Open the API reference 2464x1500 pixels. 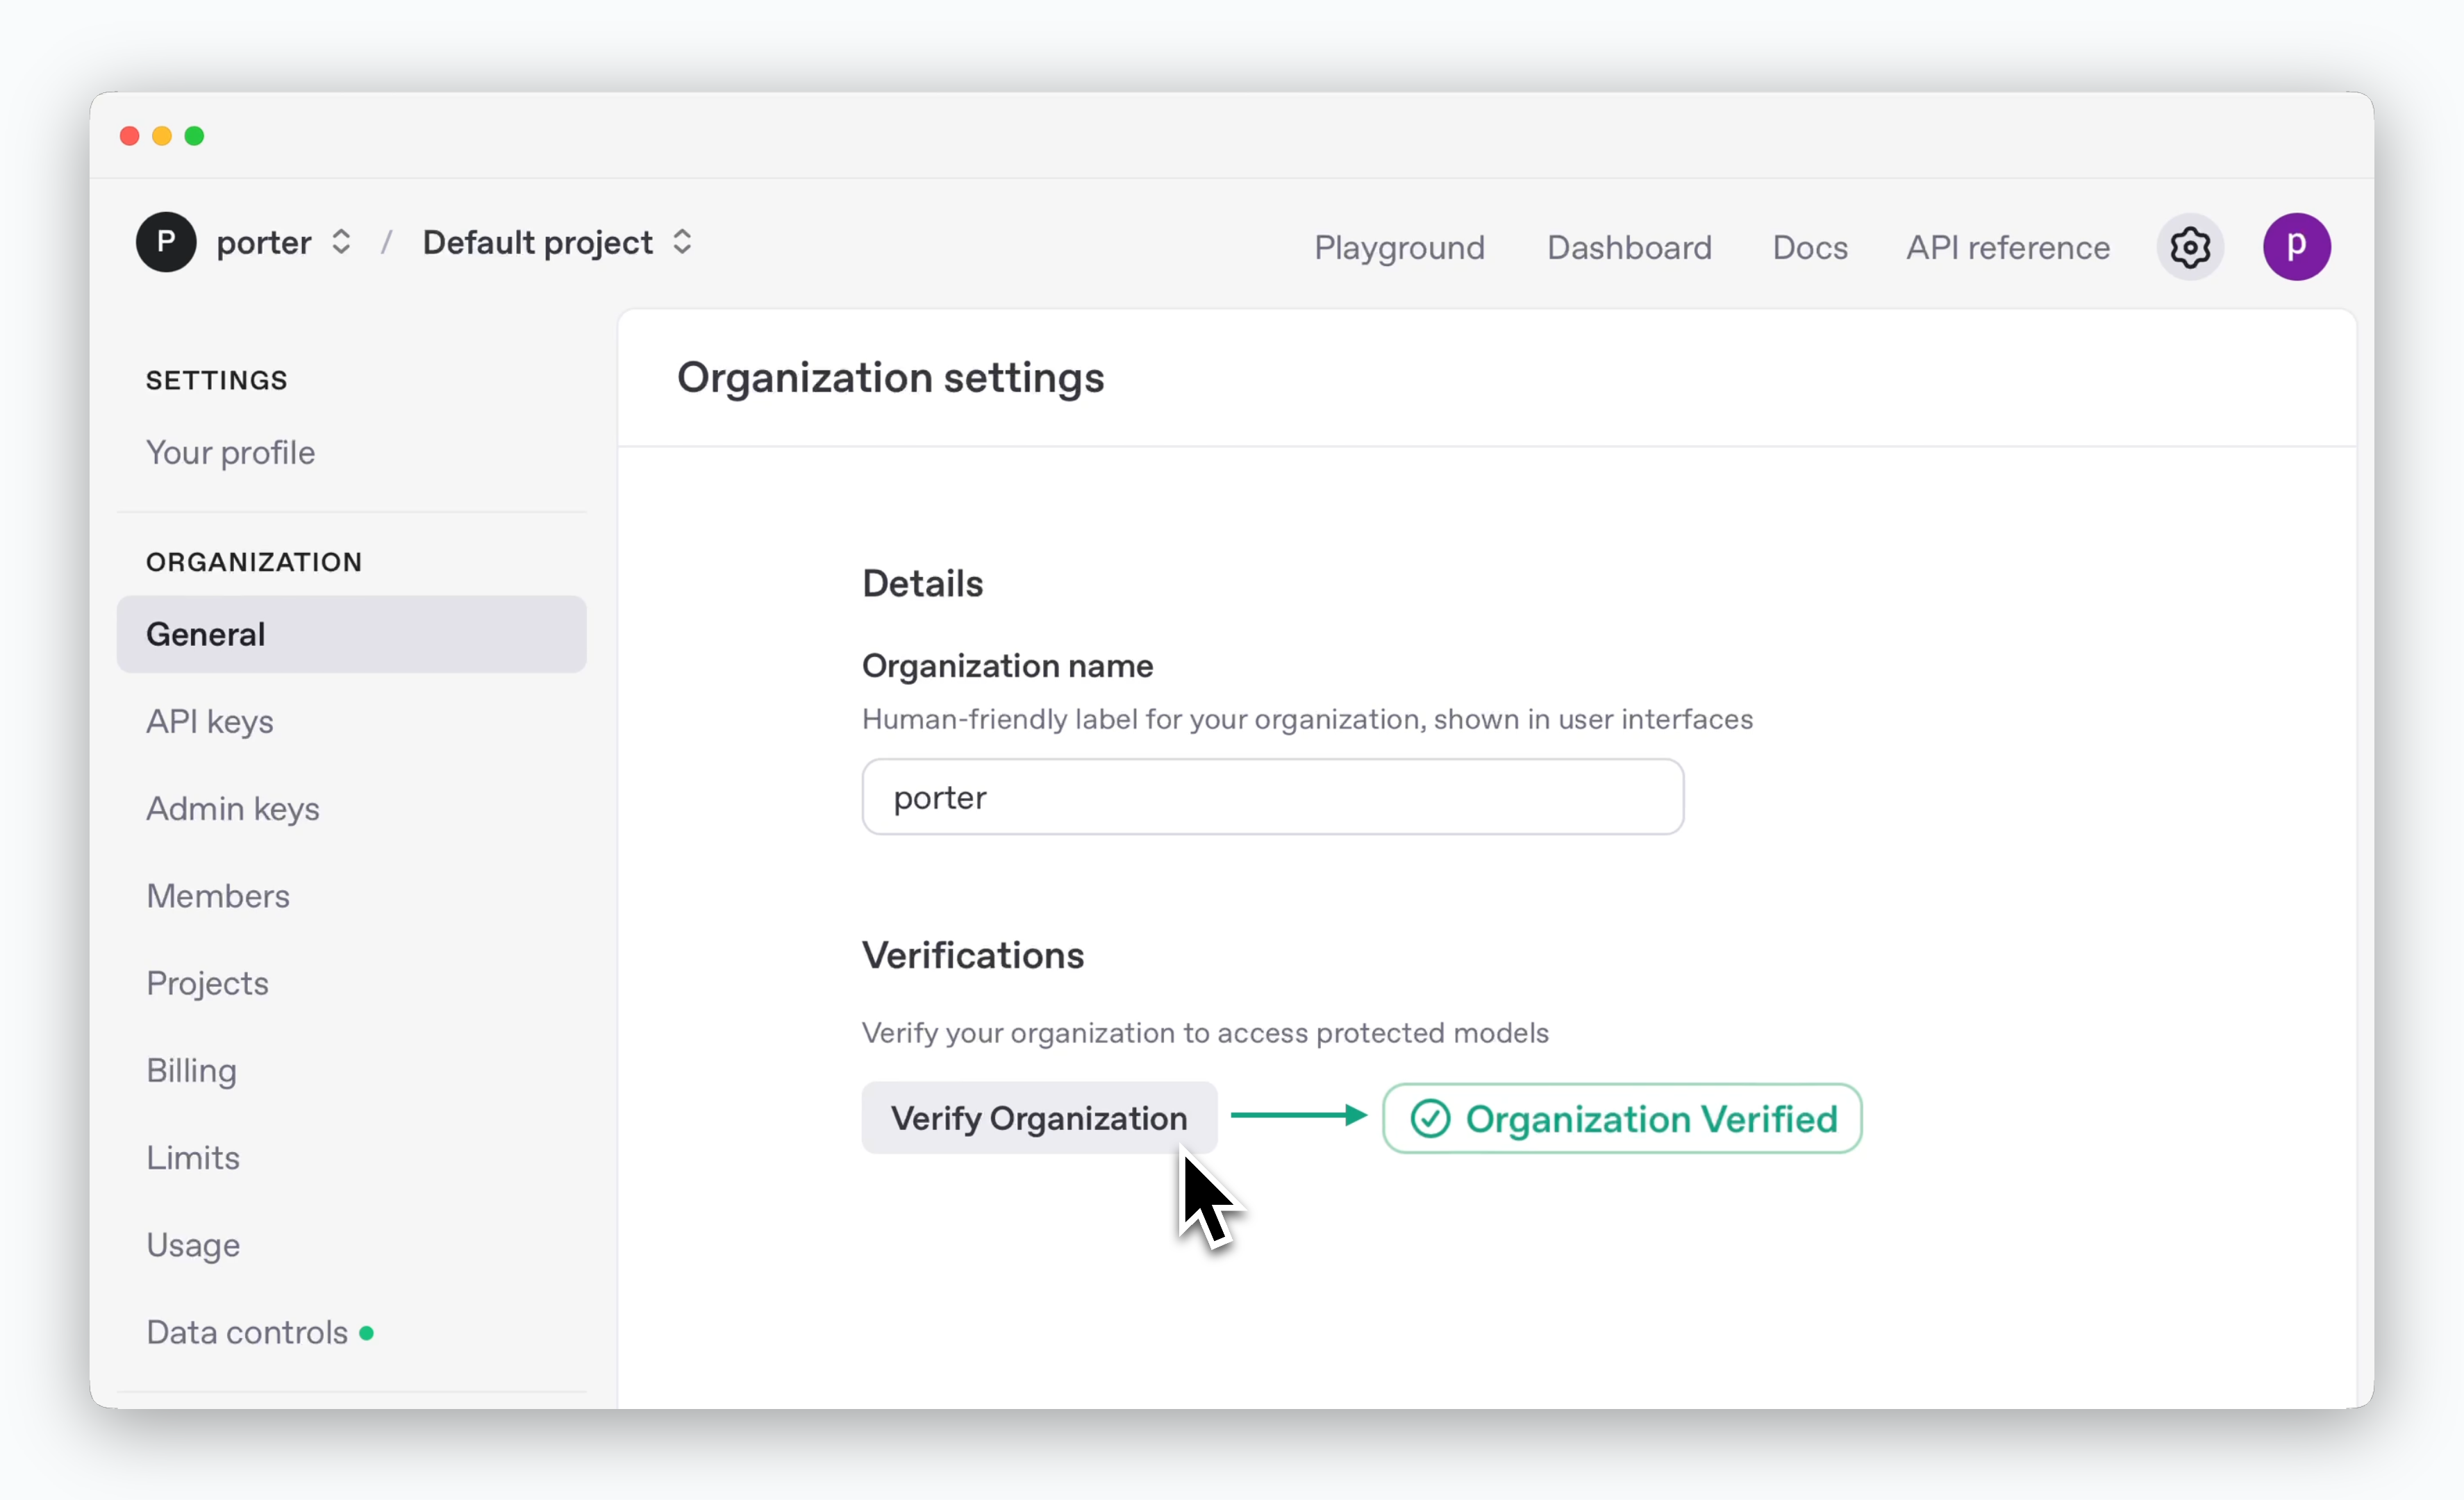pos(2008,247)
